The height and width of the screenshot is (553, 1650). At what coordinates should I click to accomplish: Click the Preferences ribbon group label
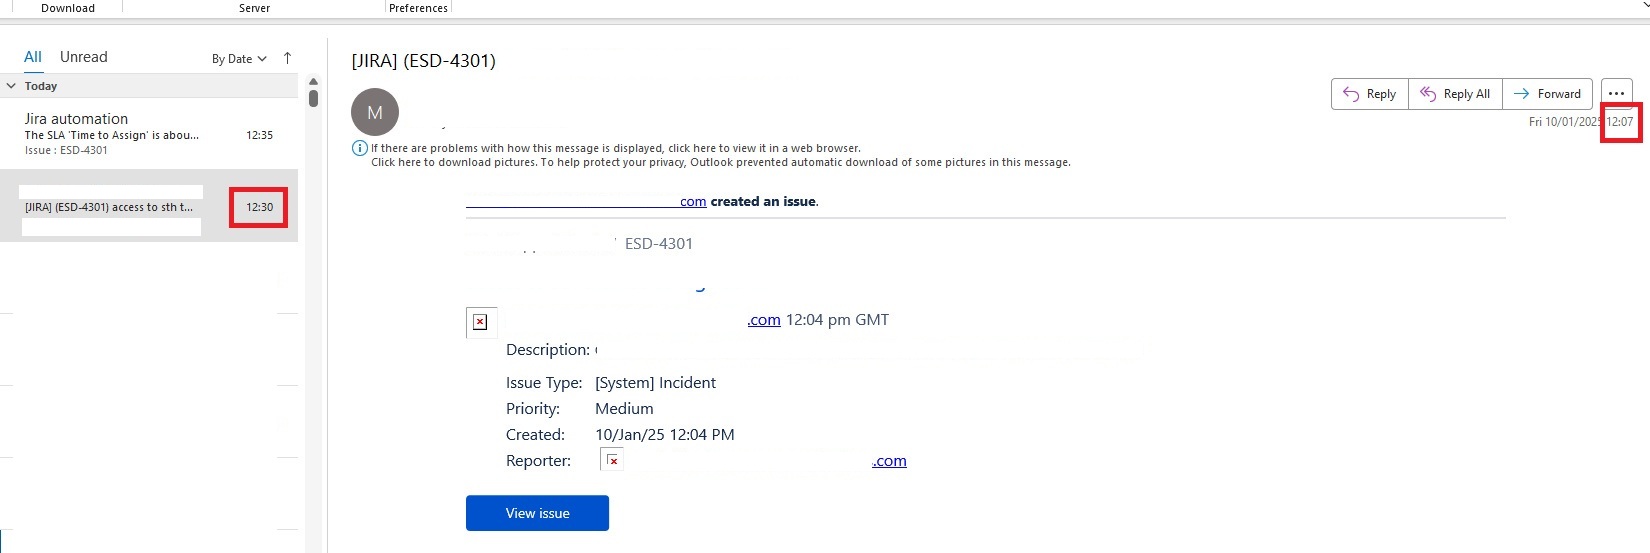coord(418,8)
